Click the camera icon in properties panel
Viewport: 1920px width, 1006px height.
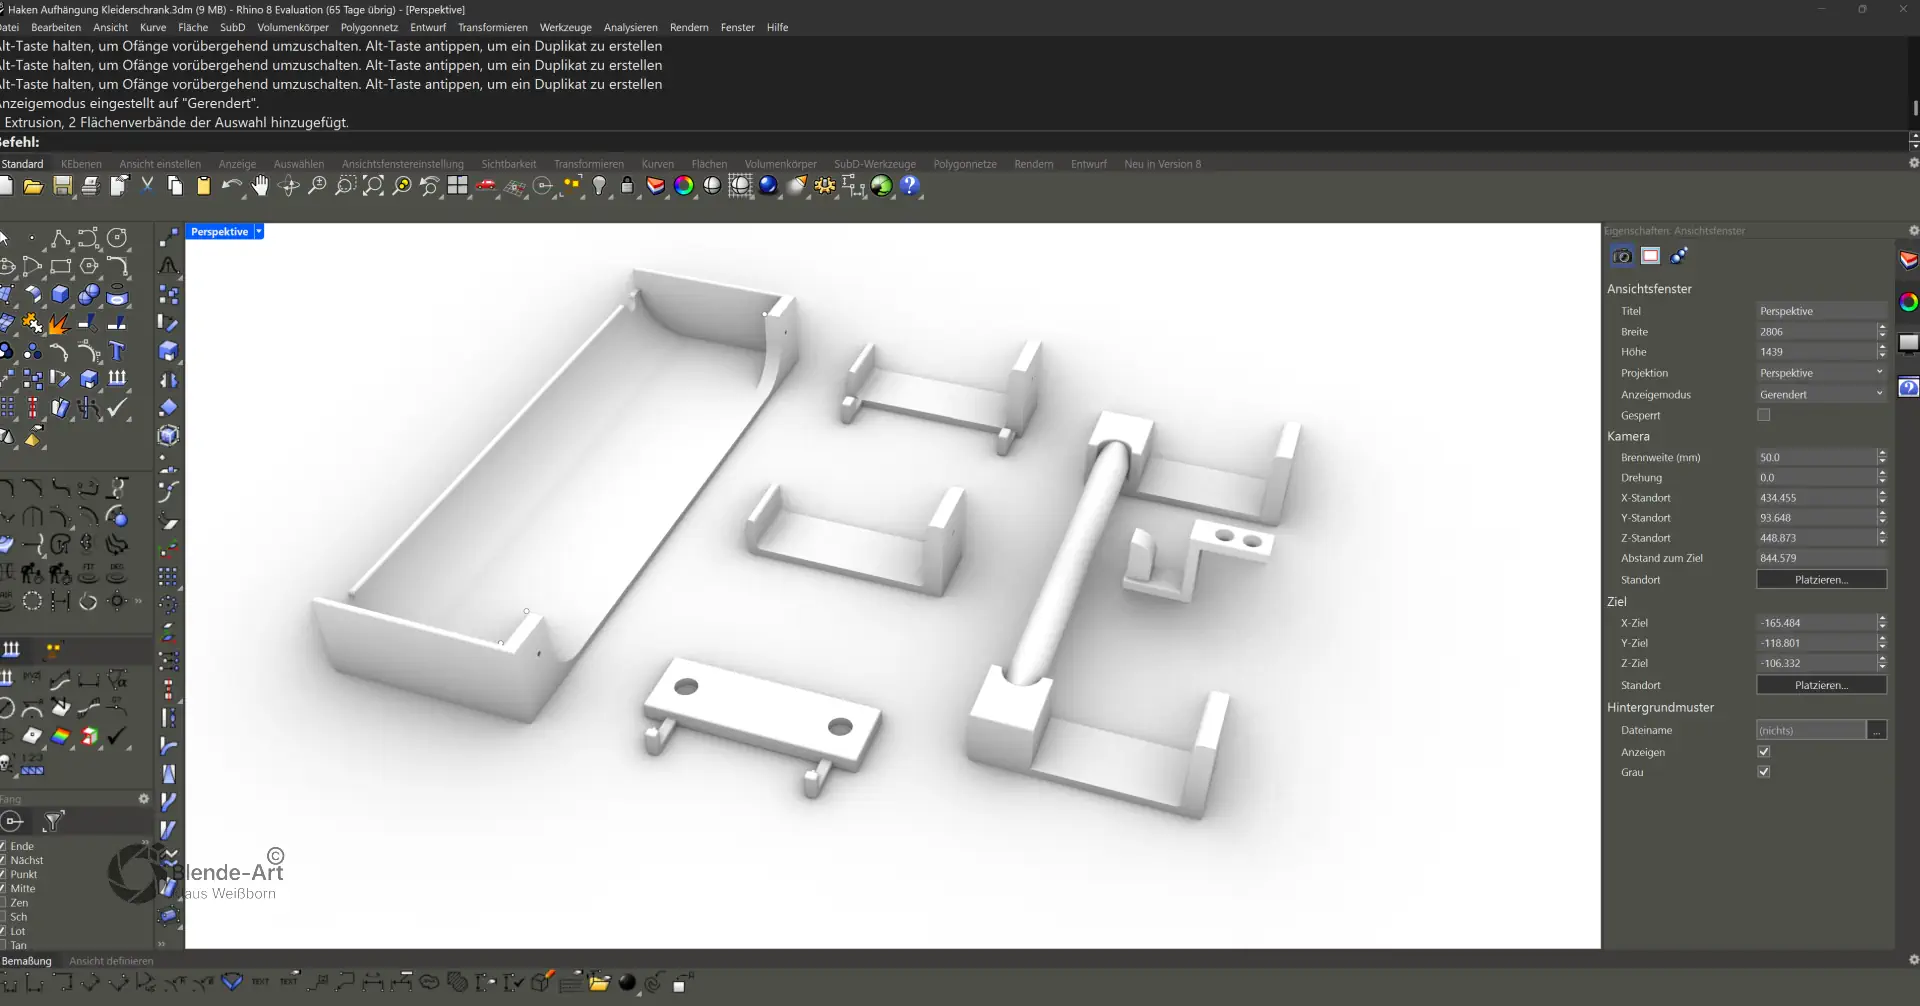(1622, 257)
